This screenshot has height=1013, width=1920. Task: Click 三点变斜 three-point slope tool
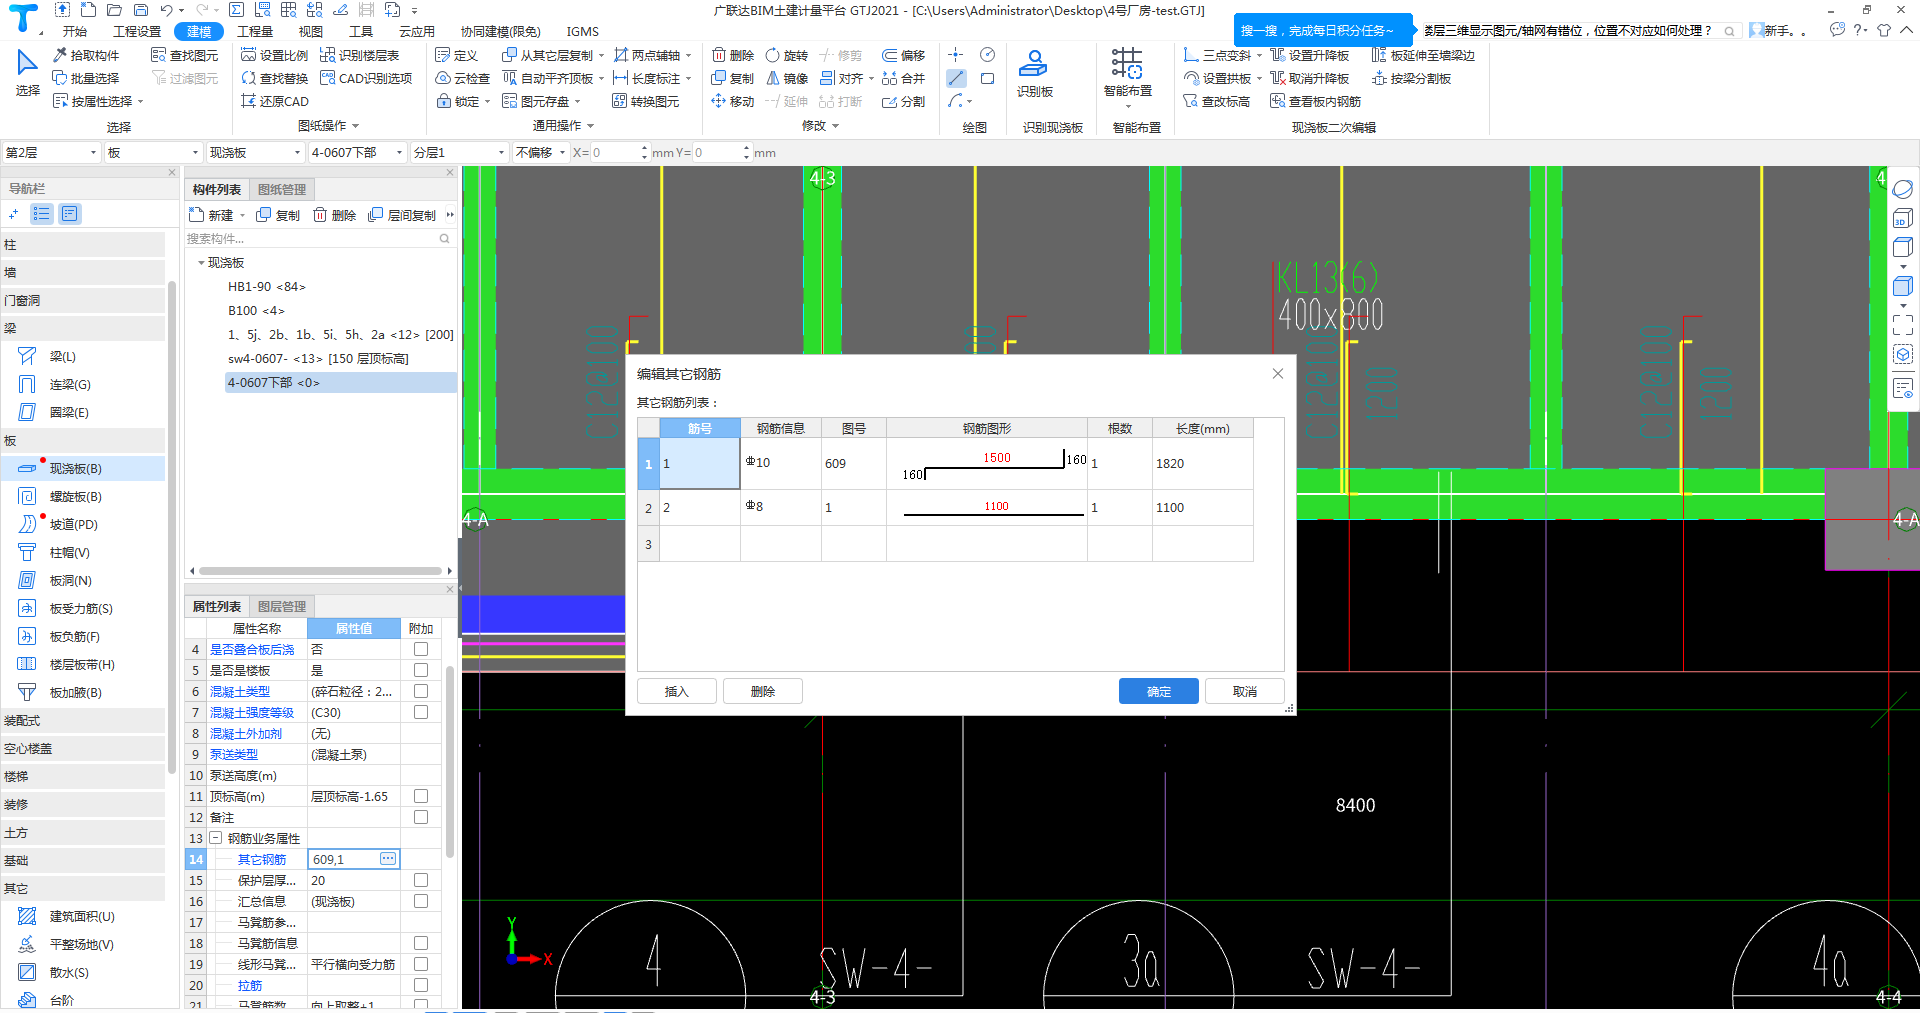click(x=1217, y=55)
